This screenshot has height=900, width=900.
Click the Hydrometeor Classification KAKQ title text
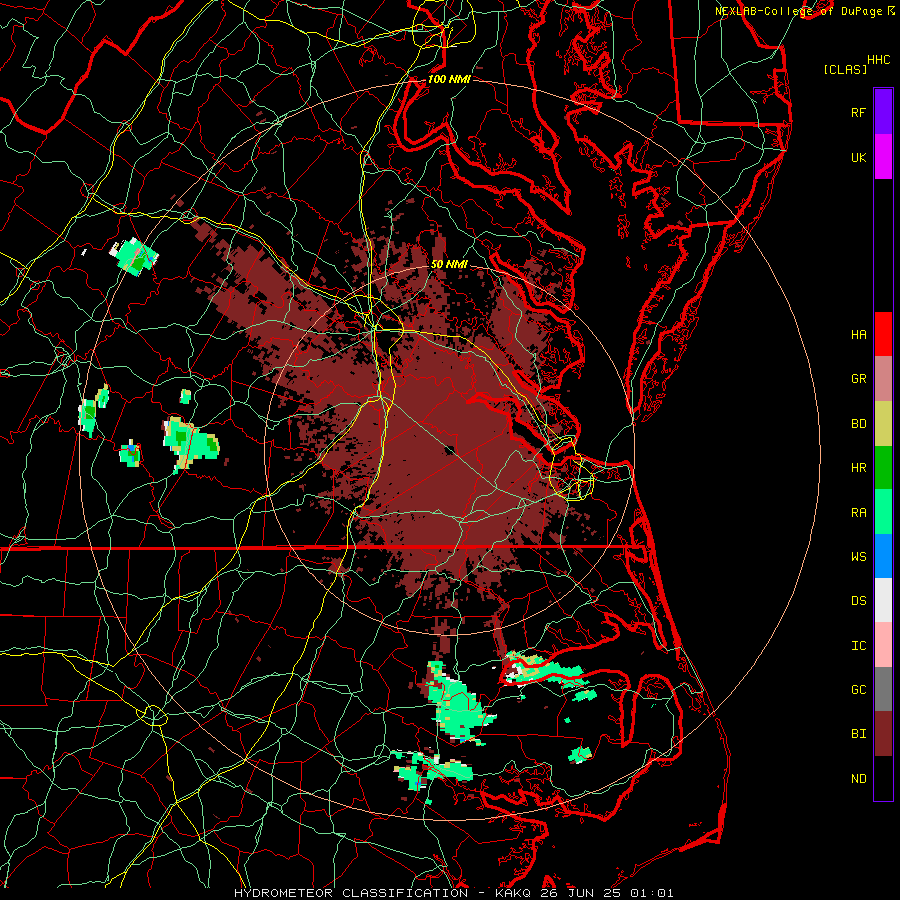[x=453, y=893]
